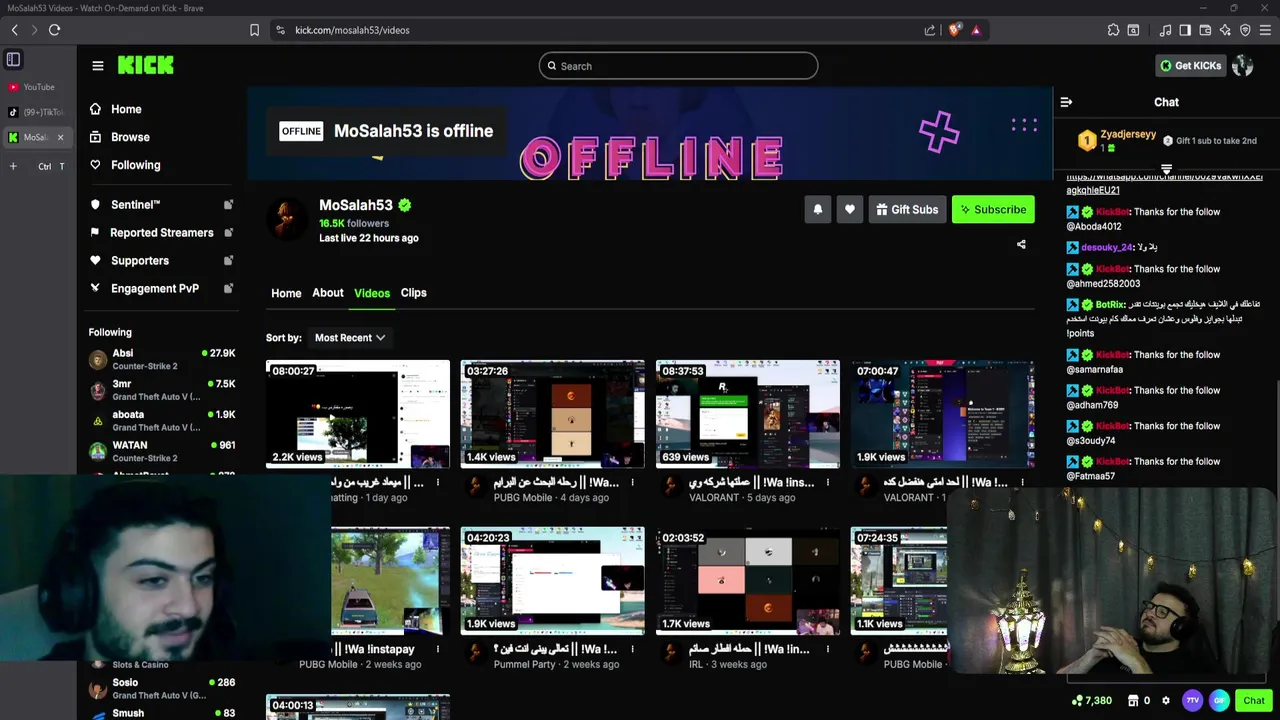Collapse the chat panel arrow icon
The height and width of the screenshot is (720, 1280).
[x=1066, y=102]
